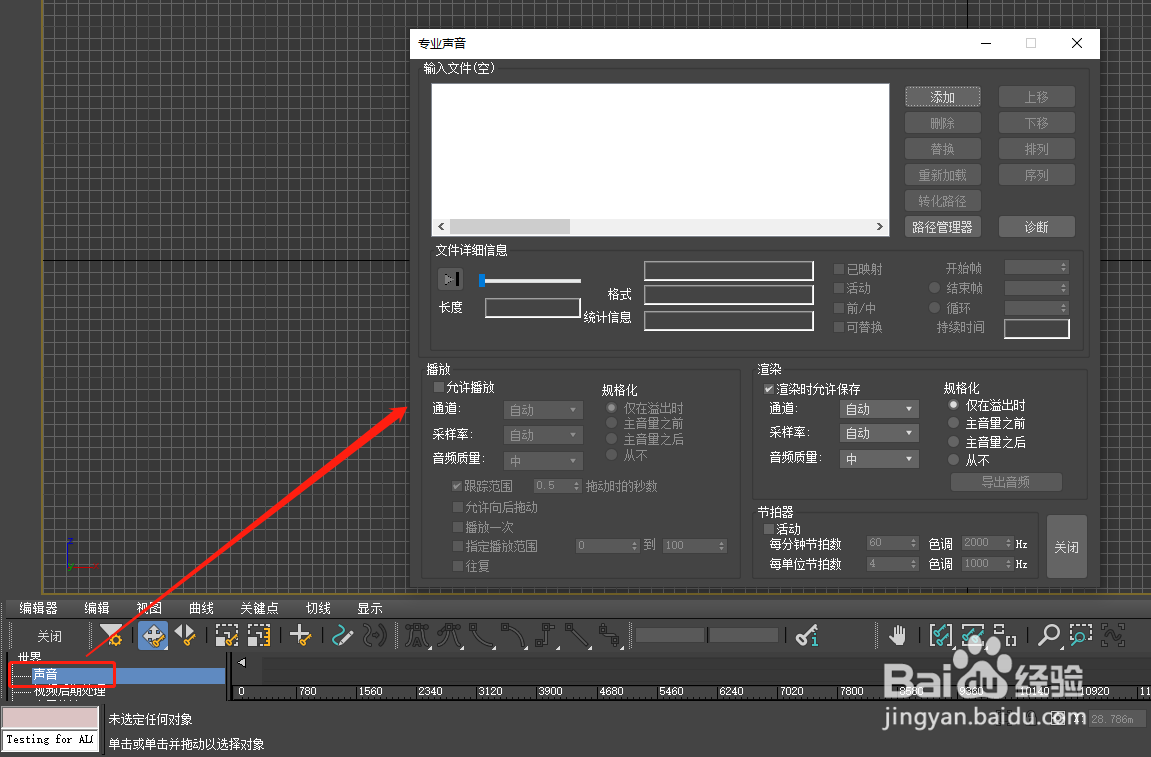Set tangents to Fast icon
The image size is (1151, 757).
pyautogui.click(x=482, y=635)
